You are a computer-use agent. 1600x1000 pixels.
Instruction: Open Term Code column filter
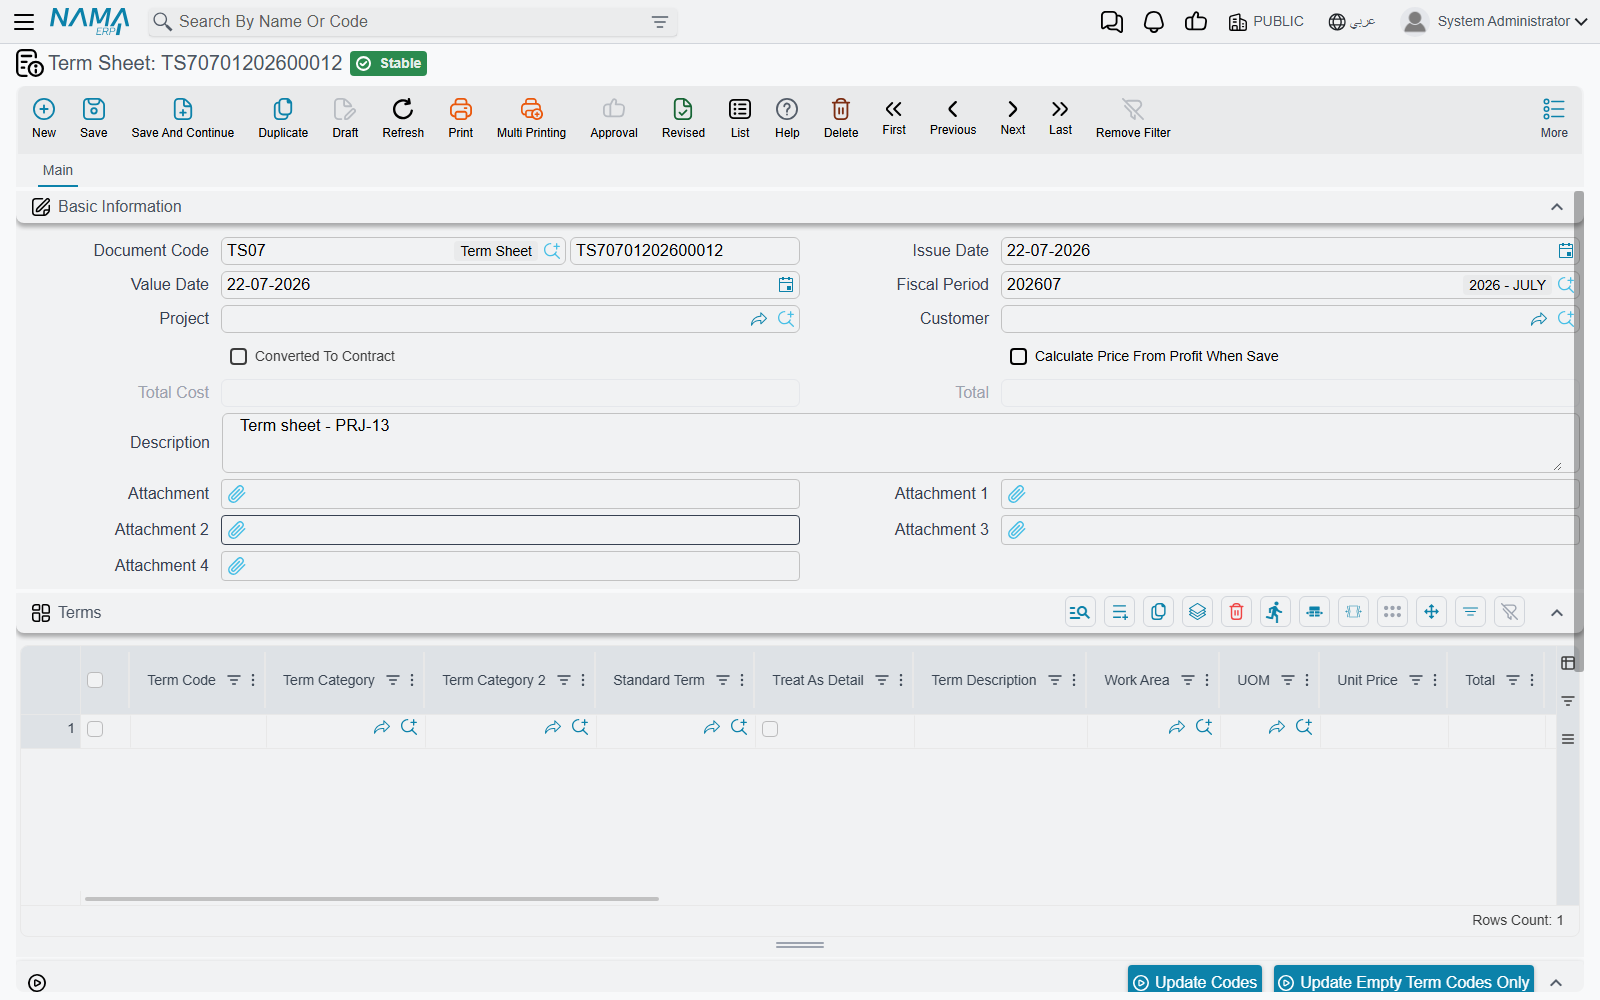[x=234, y=681]
